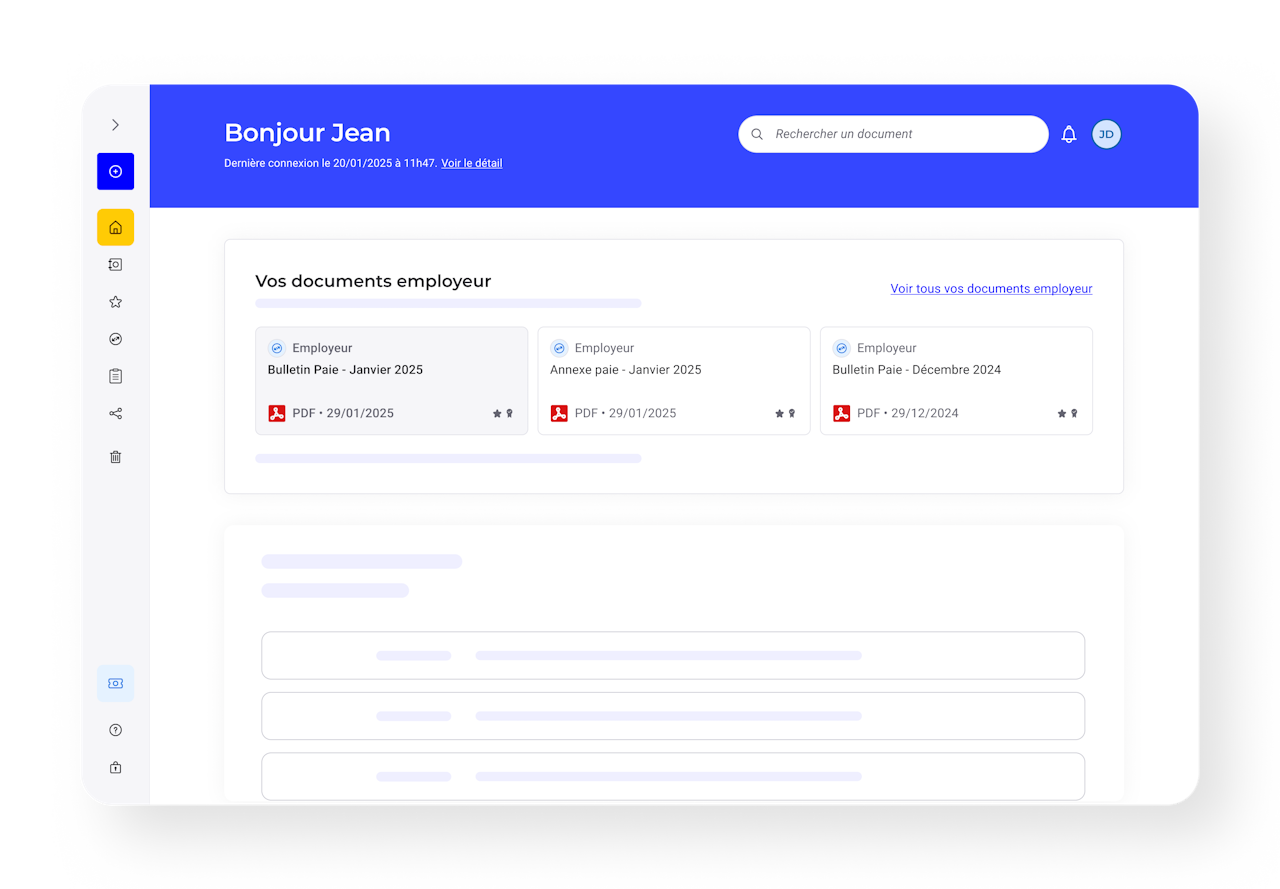
Task: Click the blue plus add button
Action: [x=115, y=171]
